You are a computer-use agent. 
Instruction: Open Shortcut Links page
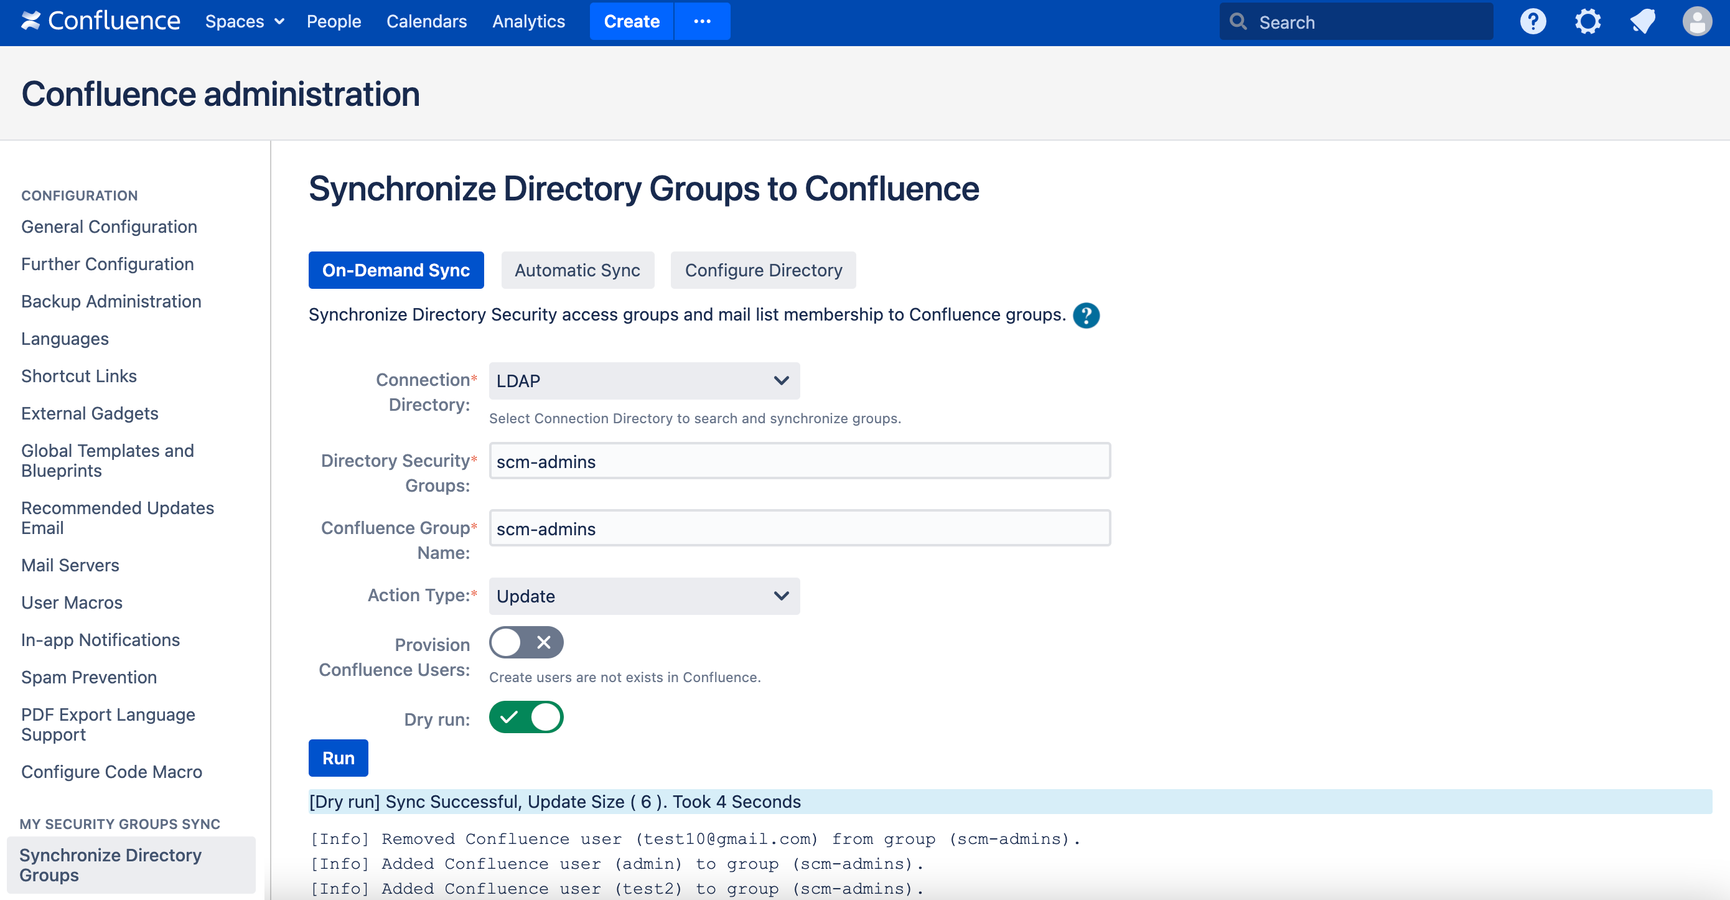79,376
